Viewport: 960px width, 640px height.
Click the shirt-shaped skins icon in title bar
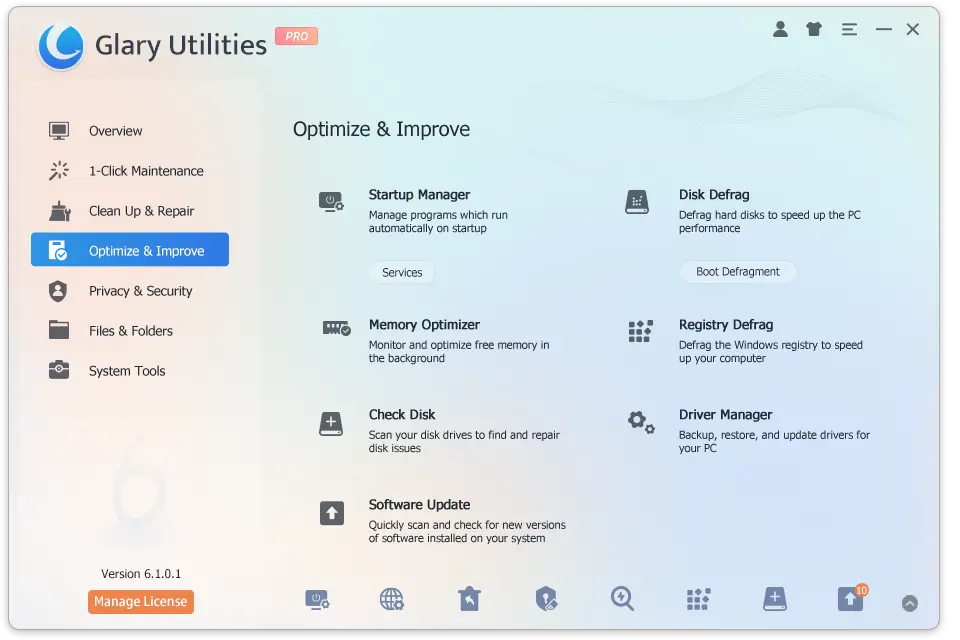click(x=813, y=29)
